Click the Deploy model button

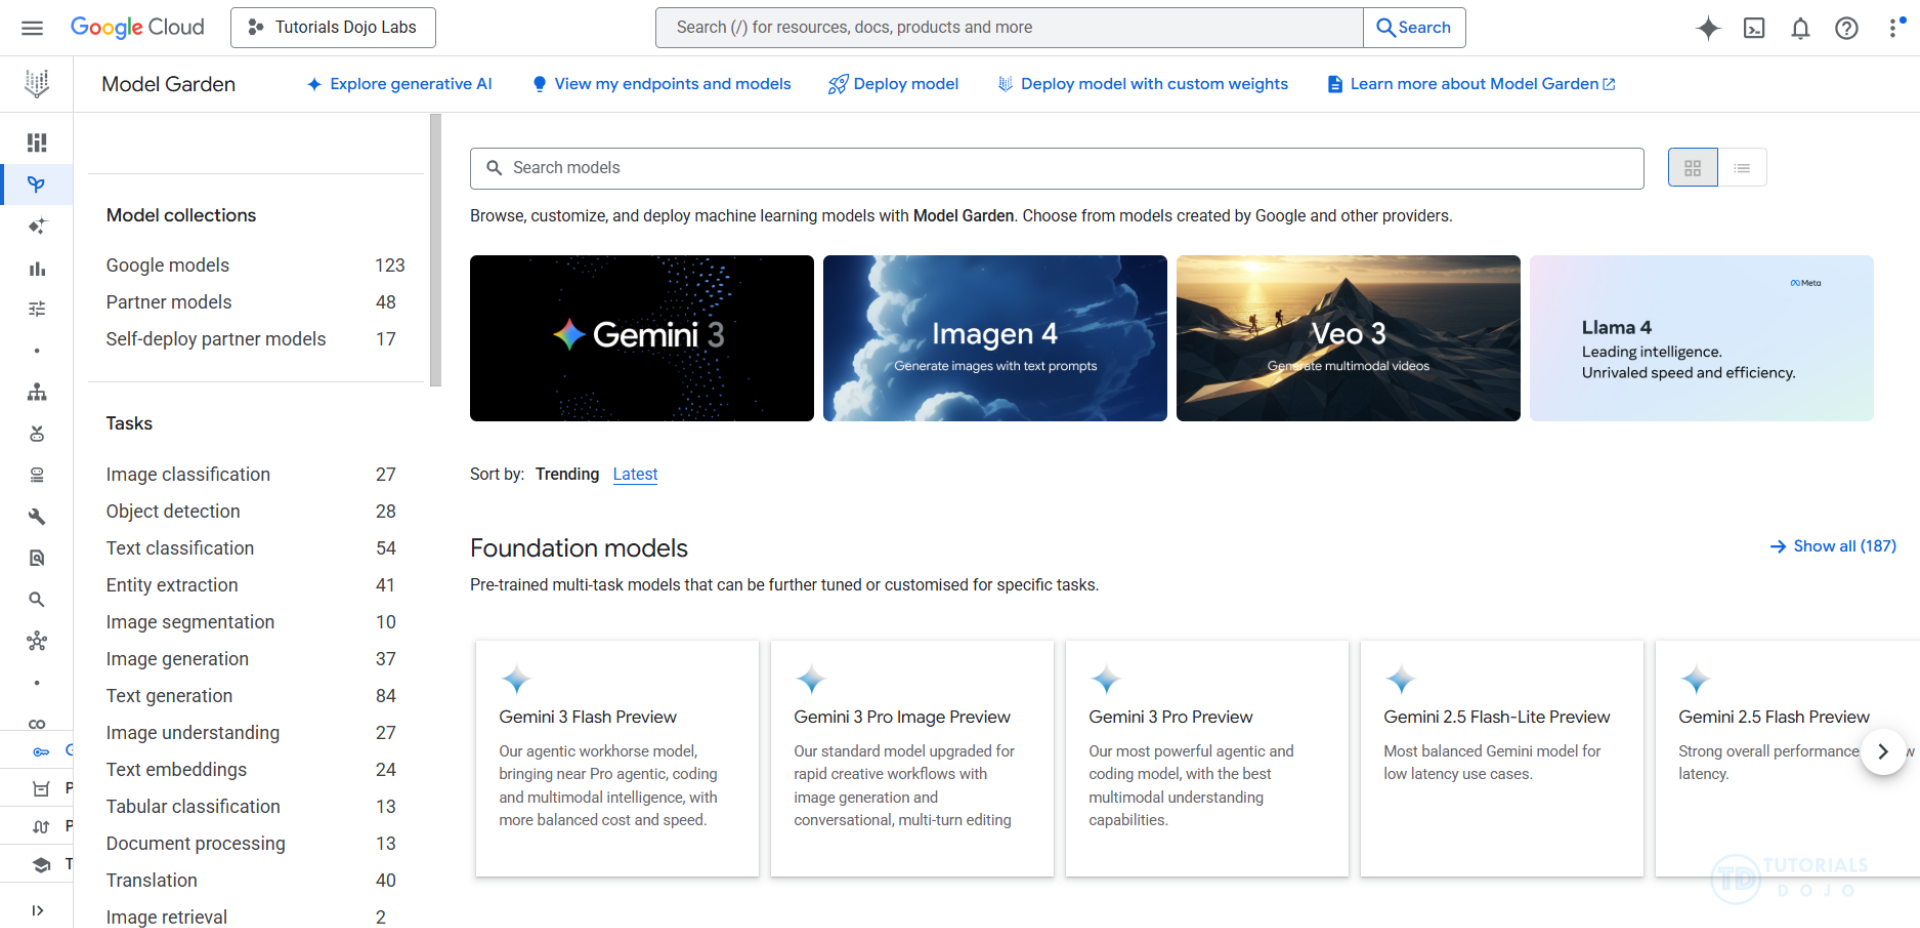(893, 84)
